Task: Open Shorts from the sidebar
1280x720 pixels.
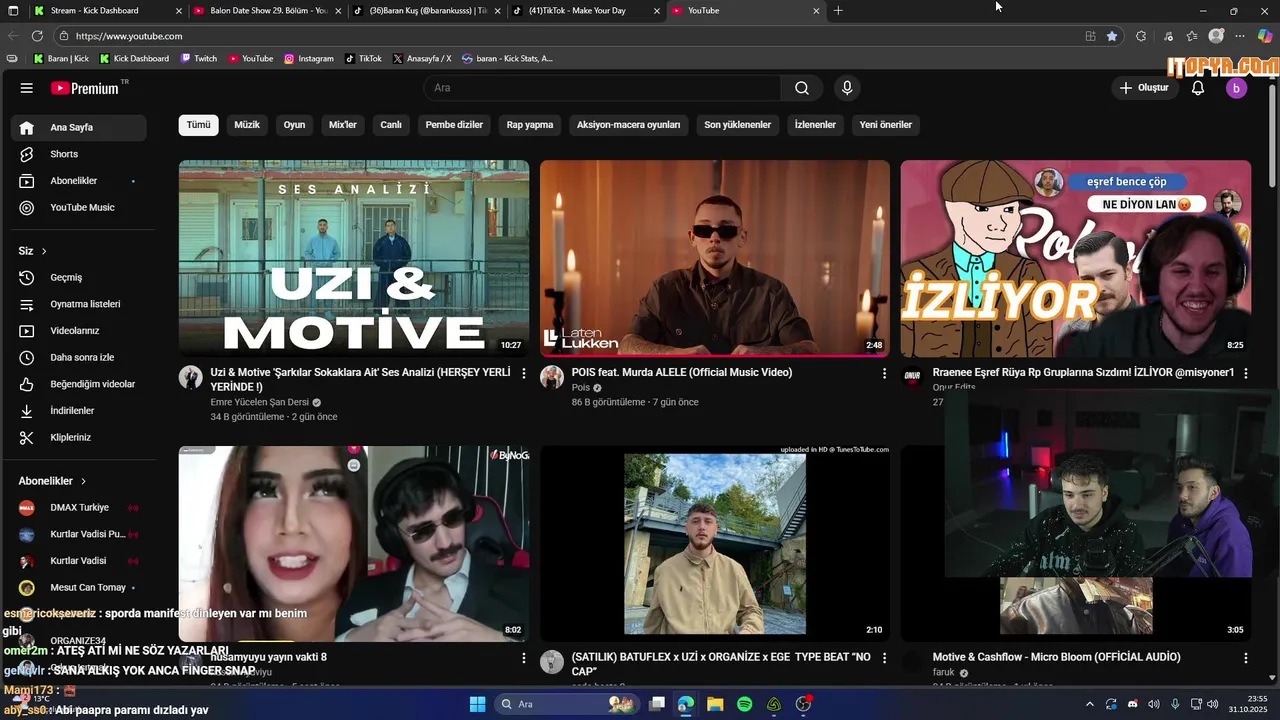Action: pos(79,154)
